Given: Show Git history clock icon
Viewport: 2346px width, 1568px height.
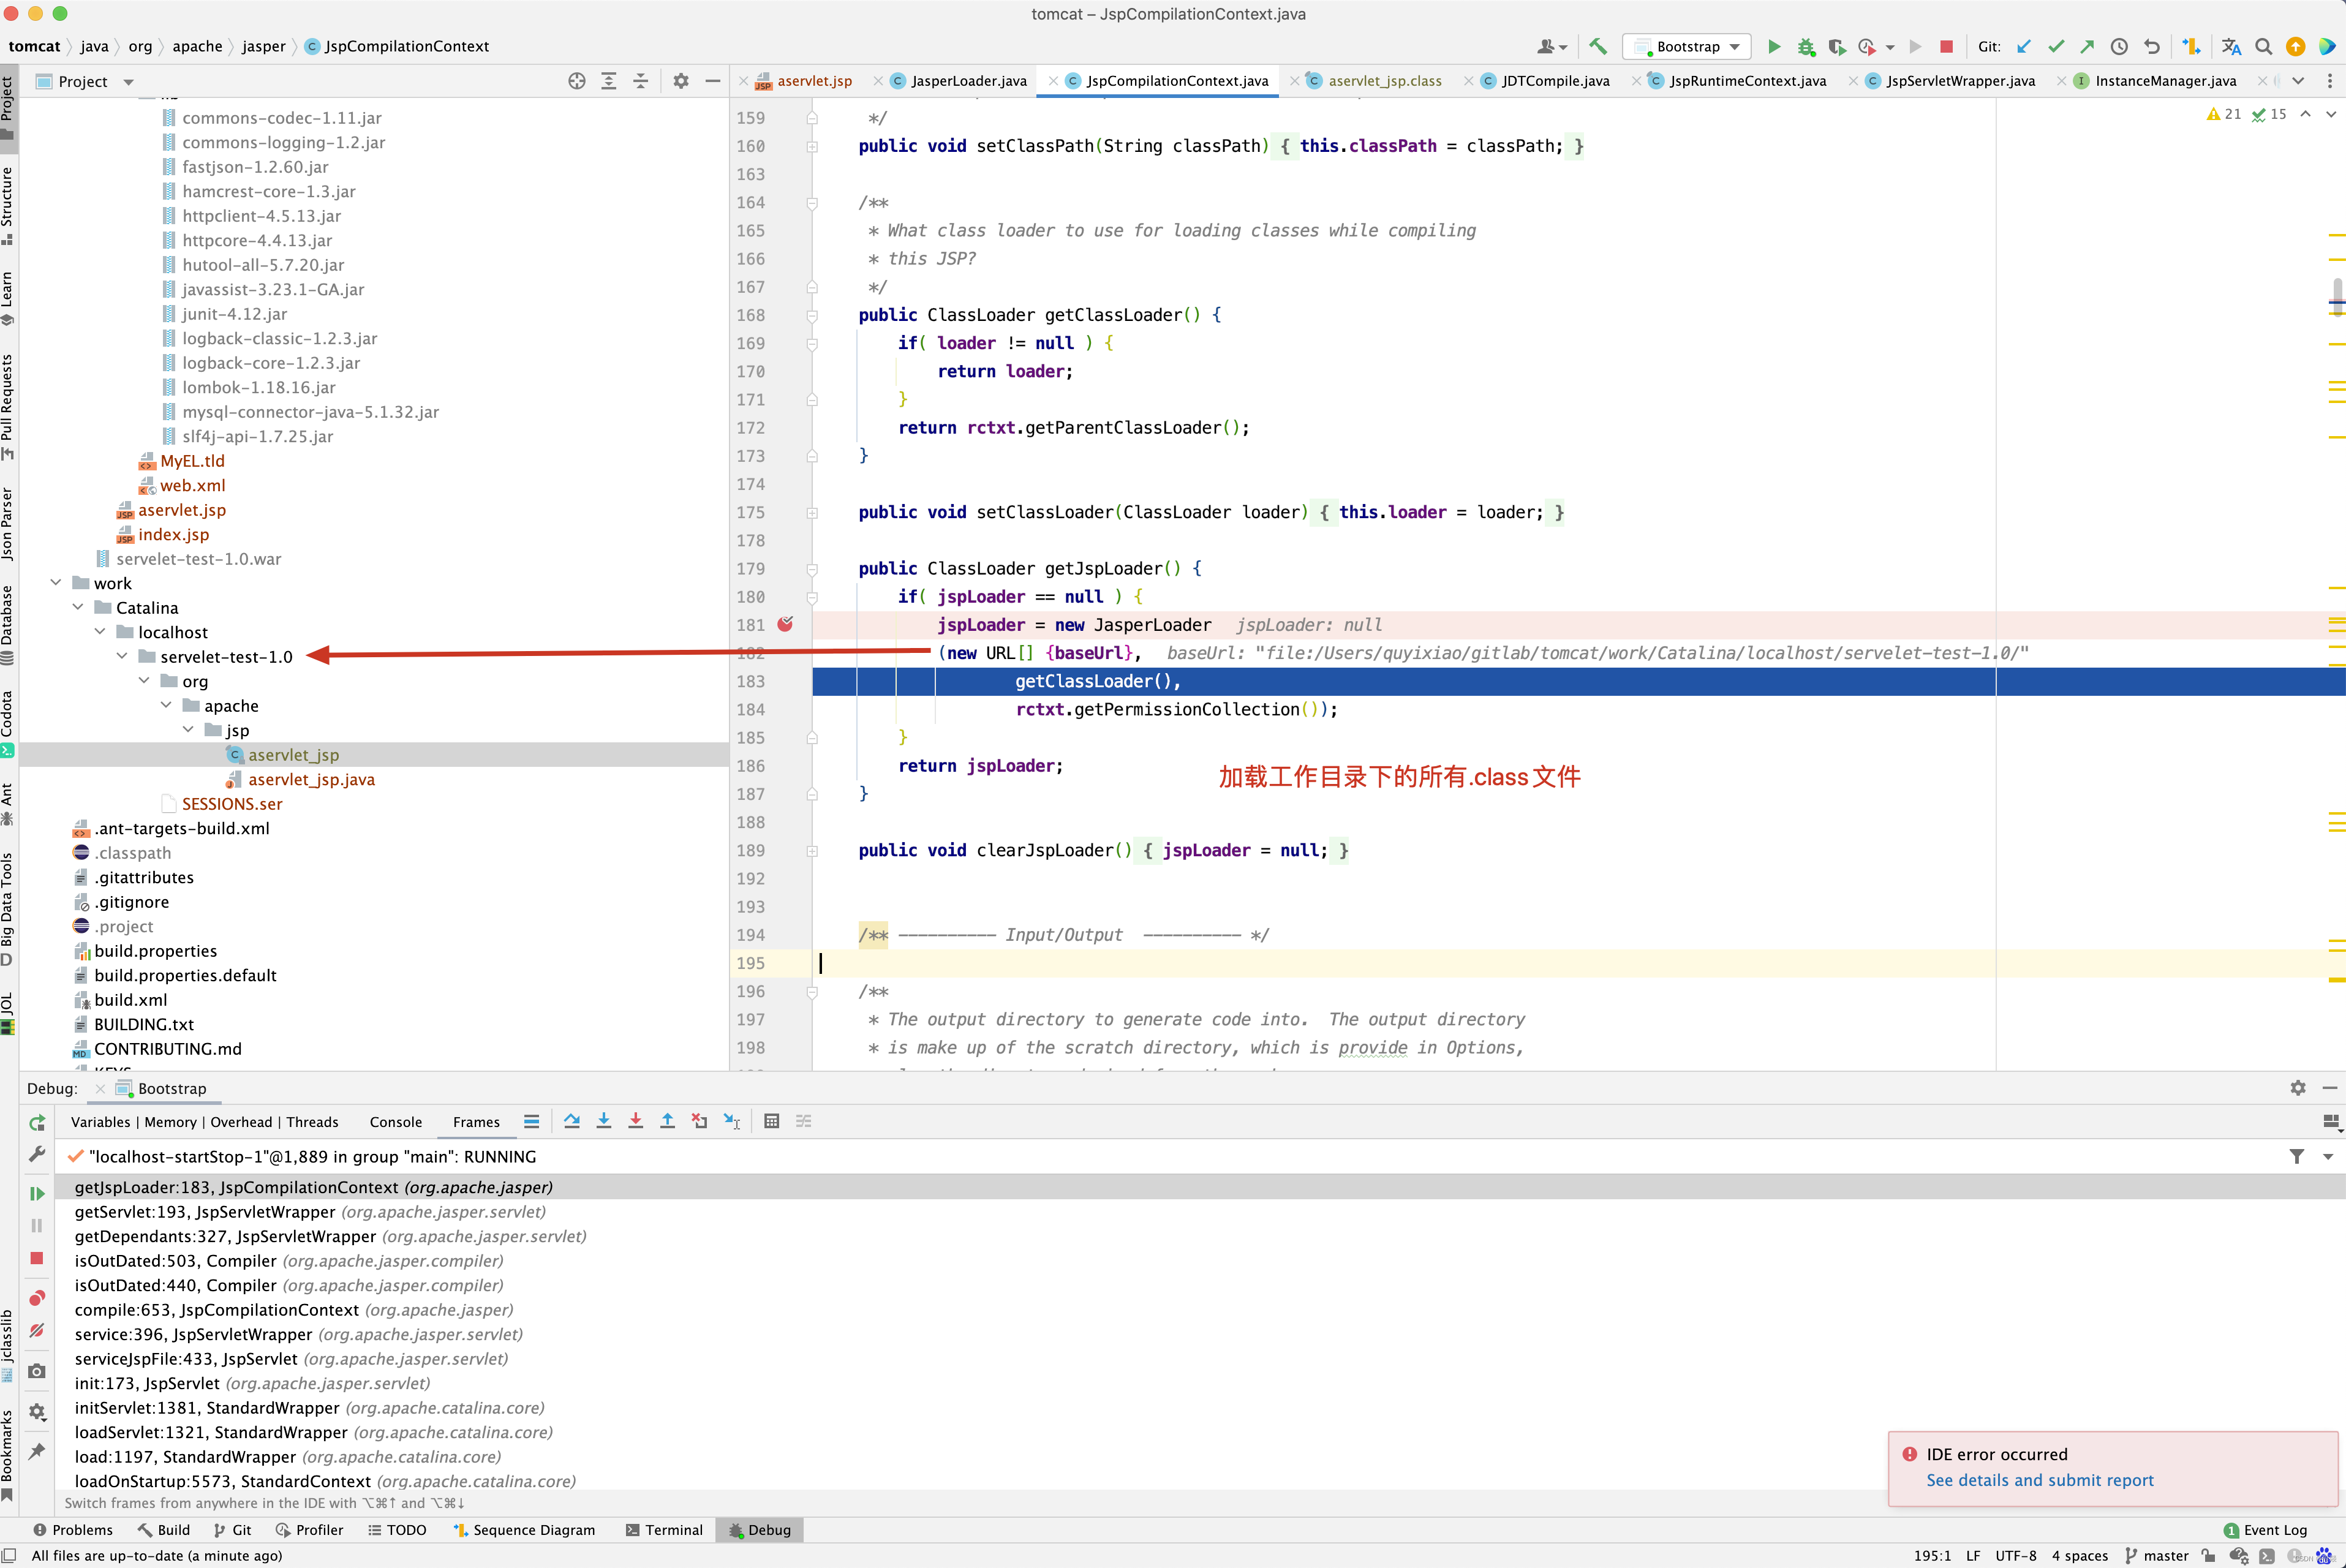Looking at the screenshot, I should click(2119, 46).
